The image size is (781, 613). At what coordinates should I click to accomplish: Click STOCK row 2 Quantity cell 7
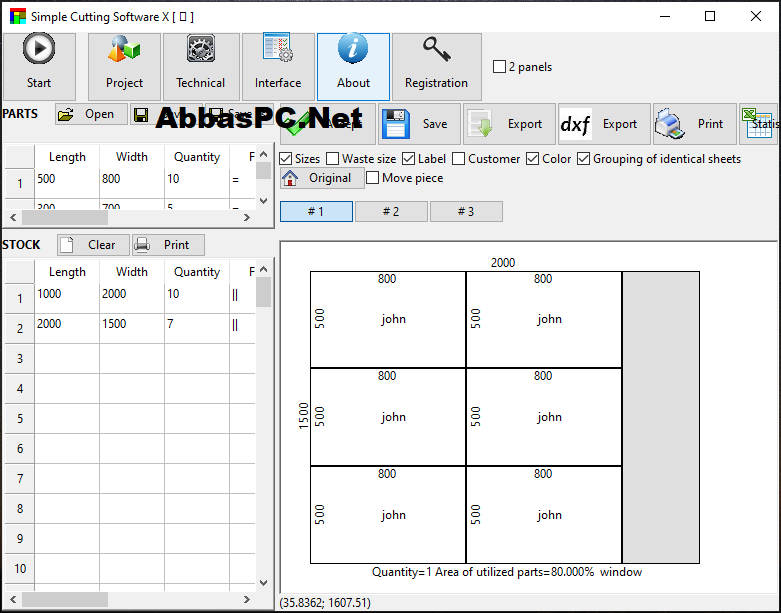(197, 328)
